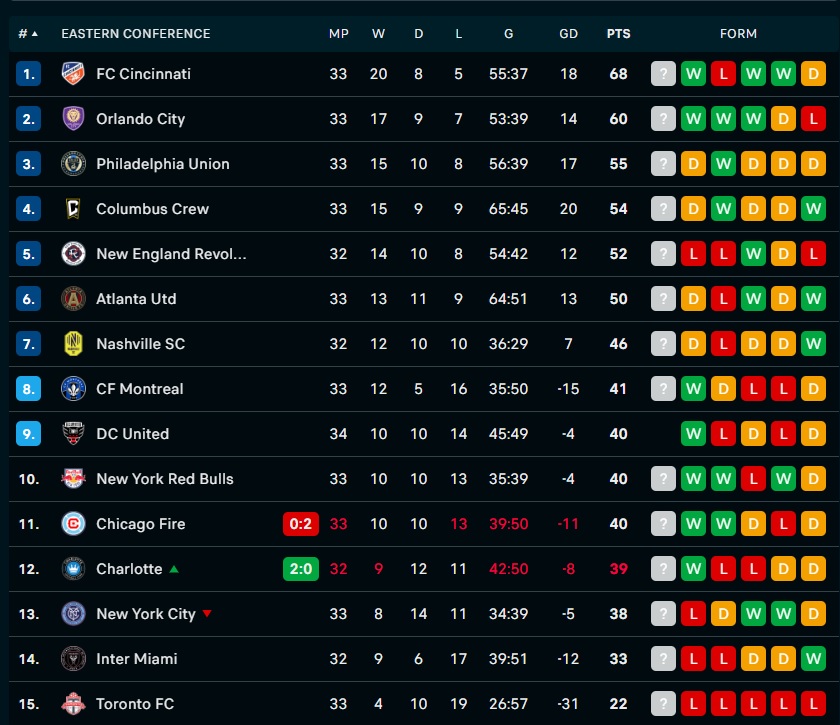Screen dimensions: 840x725
Task: Click the Chicago Fire team crest
Action: [x=73, y=524]
